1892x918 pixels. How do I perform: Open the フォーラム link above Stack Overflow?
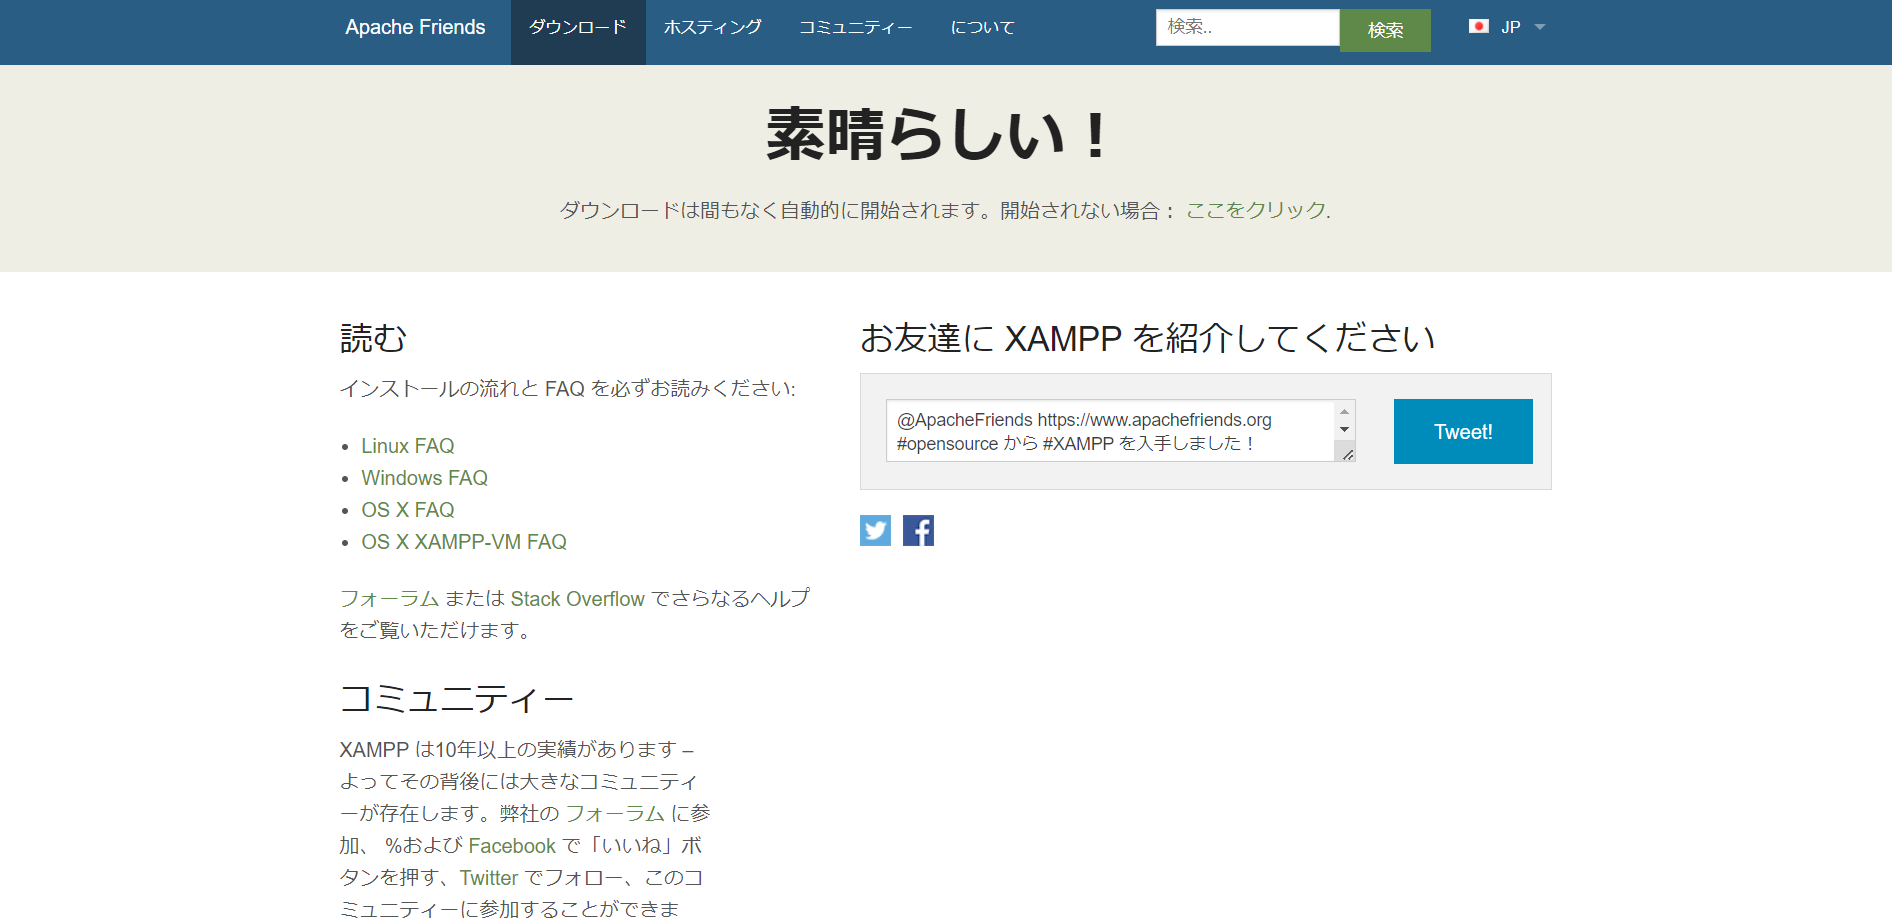389,598
